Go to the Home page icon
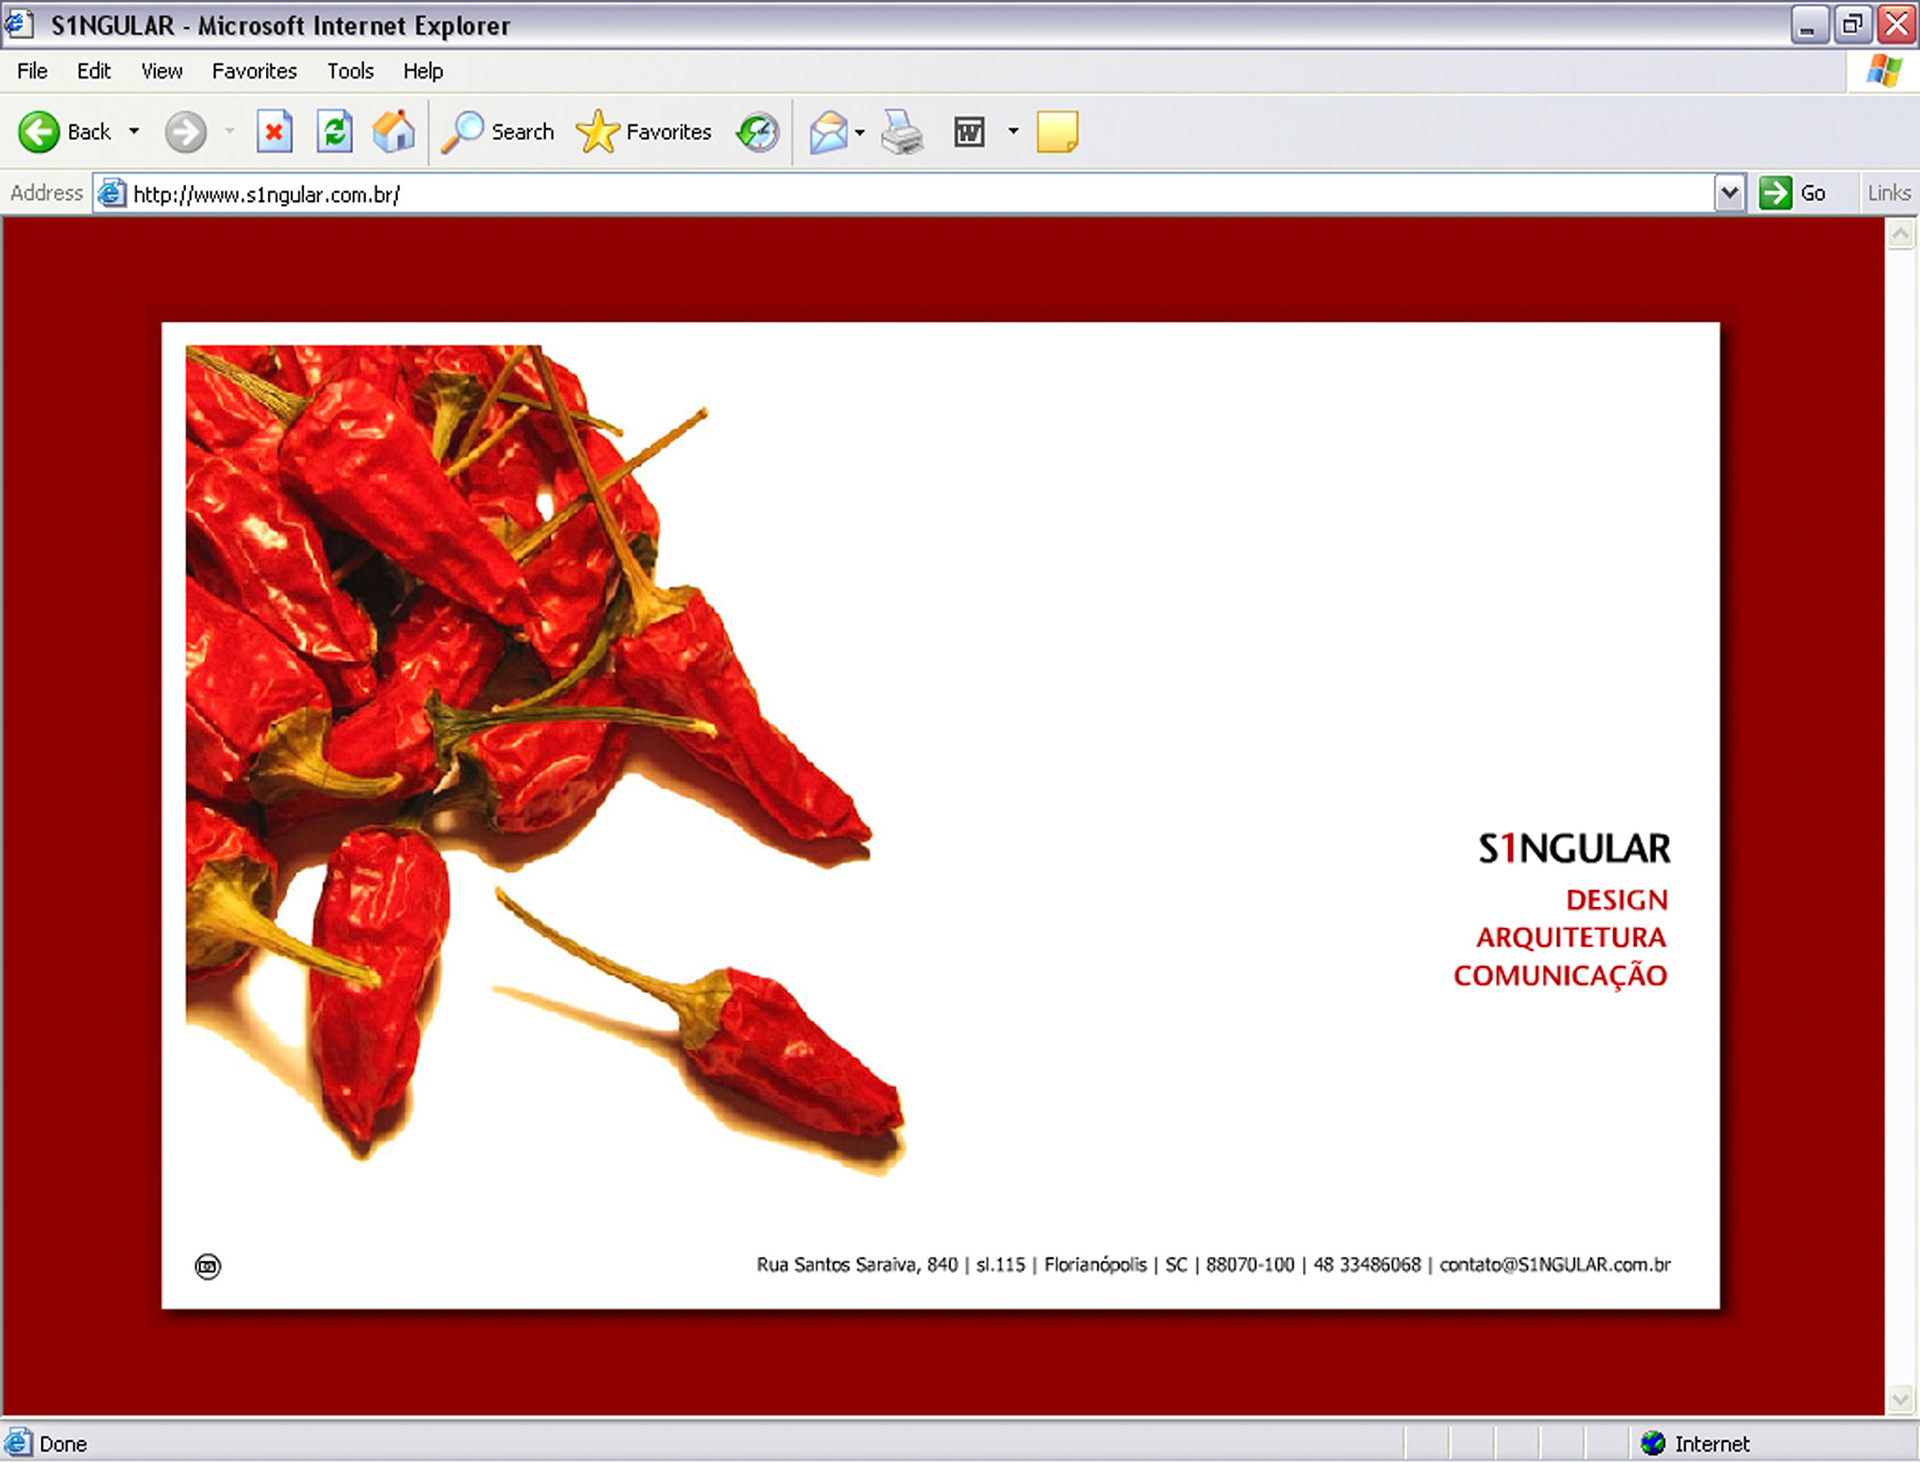 pos(394,132)
